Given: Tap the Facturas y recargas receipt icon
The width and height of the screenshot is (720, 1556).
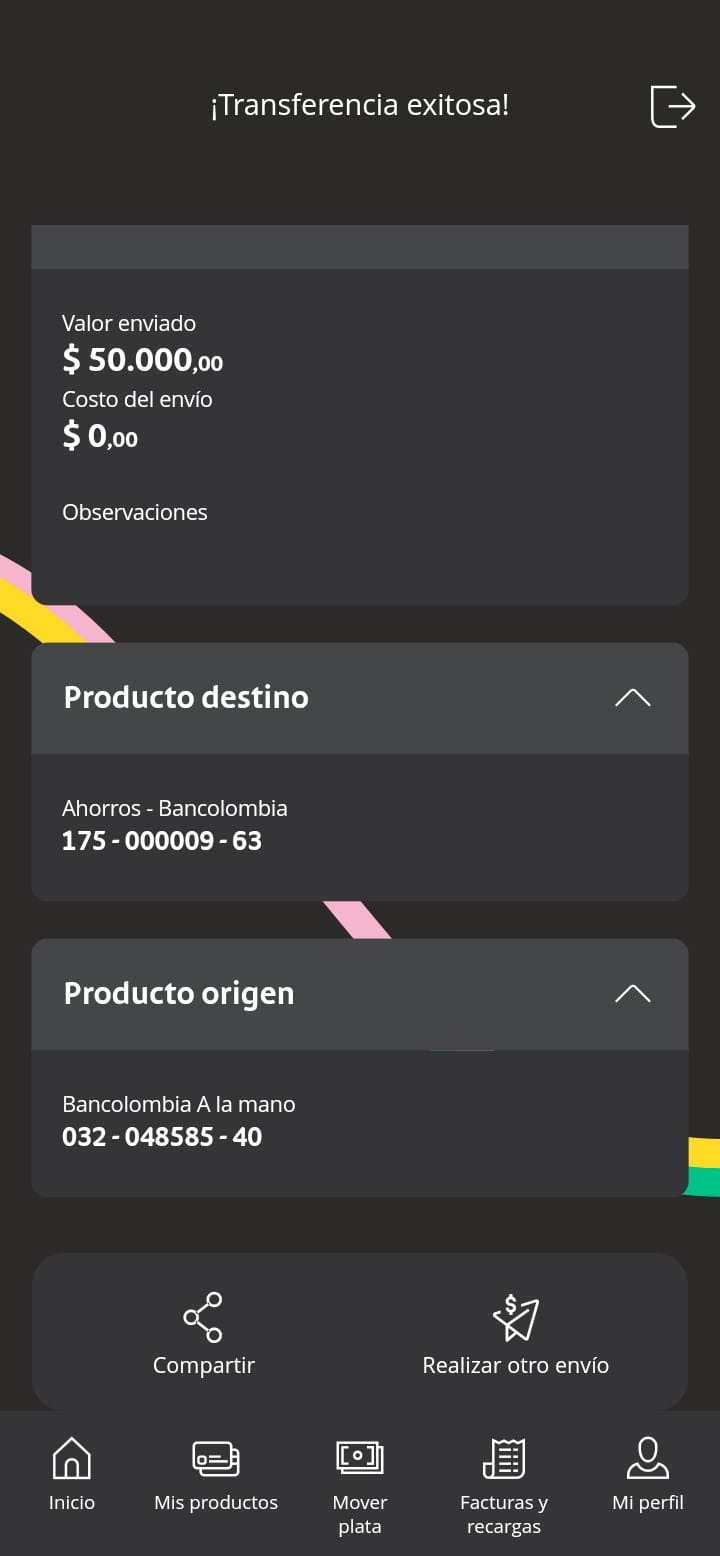Looking at the screenshot, I should (504, 1459).
